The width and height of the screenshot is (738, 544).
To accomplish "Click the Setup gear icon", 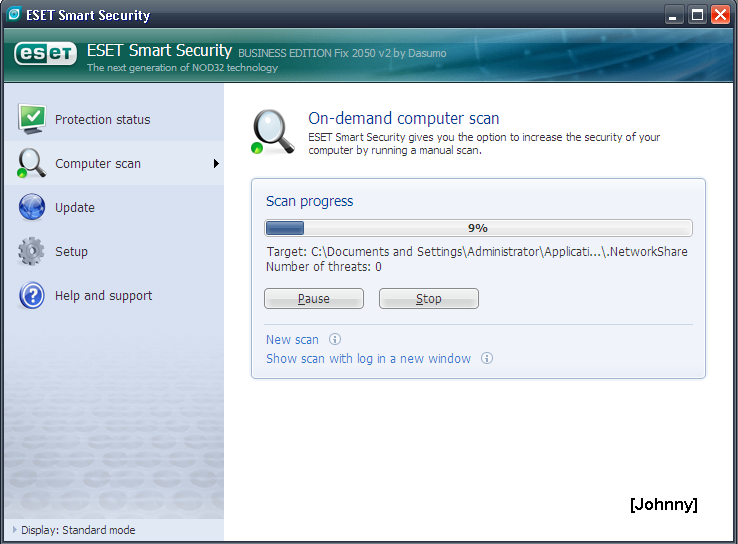I will 32,251.
